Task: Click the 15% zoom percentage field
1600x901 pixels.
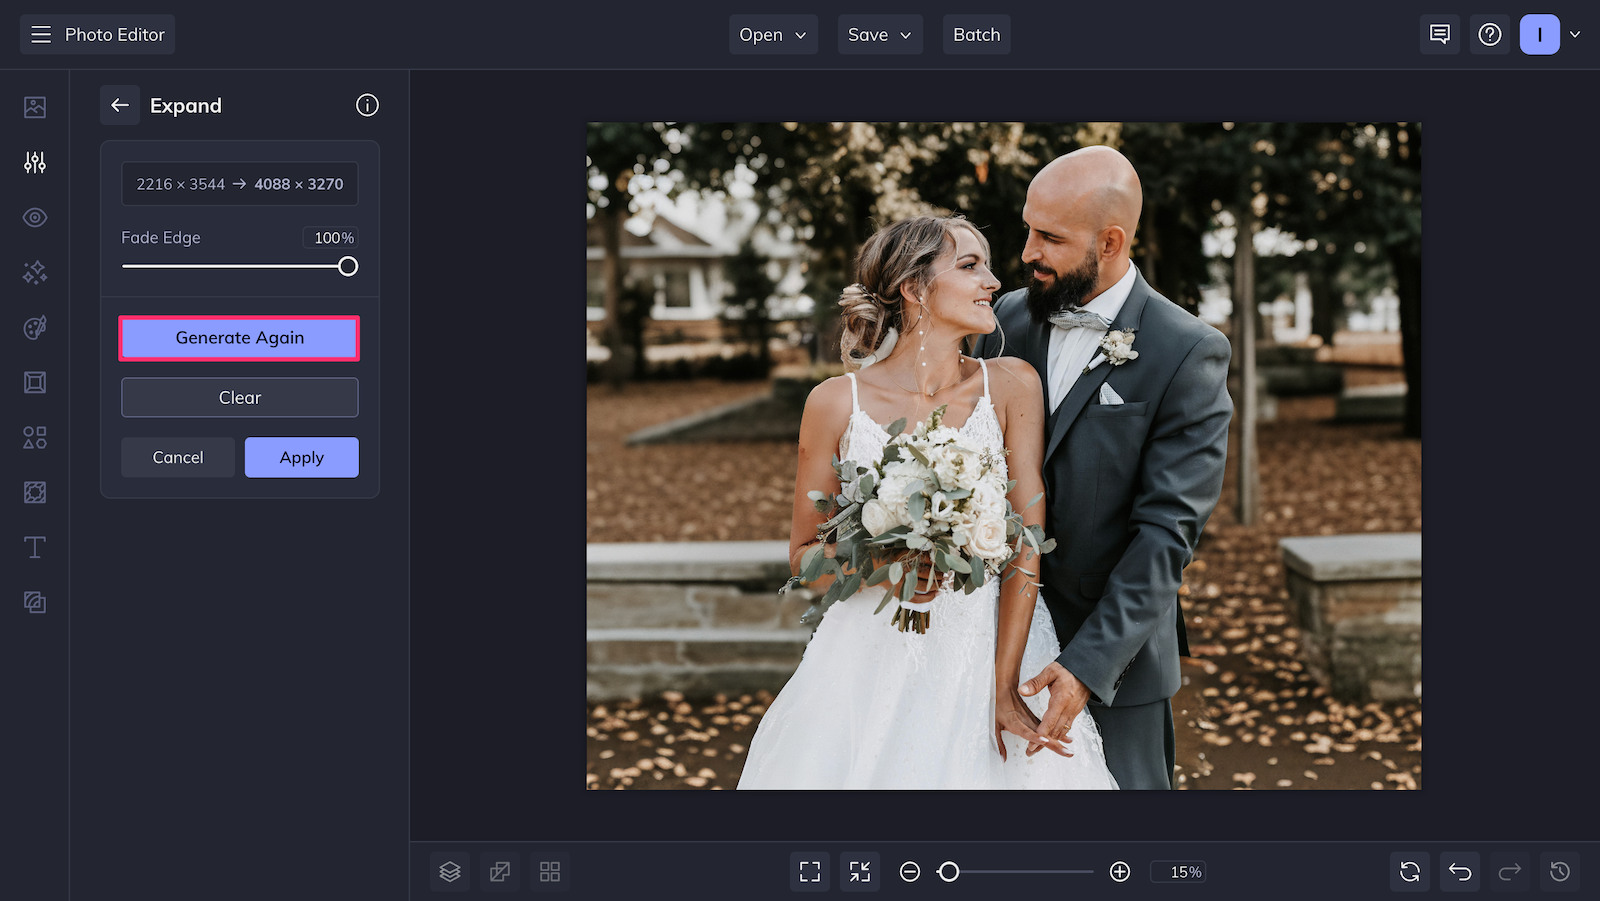Action: tap(1178, 871)
